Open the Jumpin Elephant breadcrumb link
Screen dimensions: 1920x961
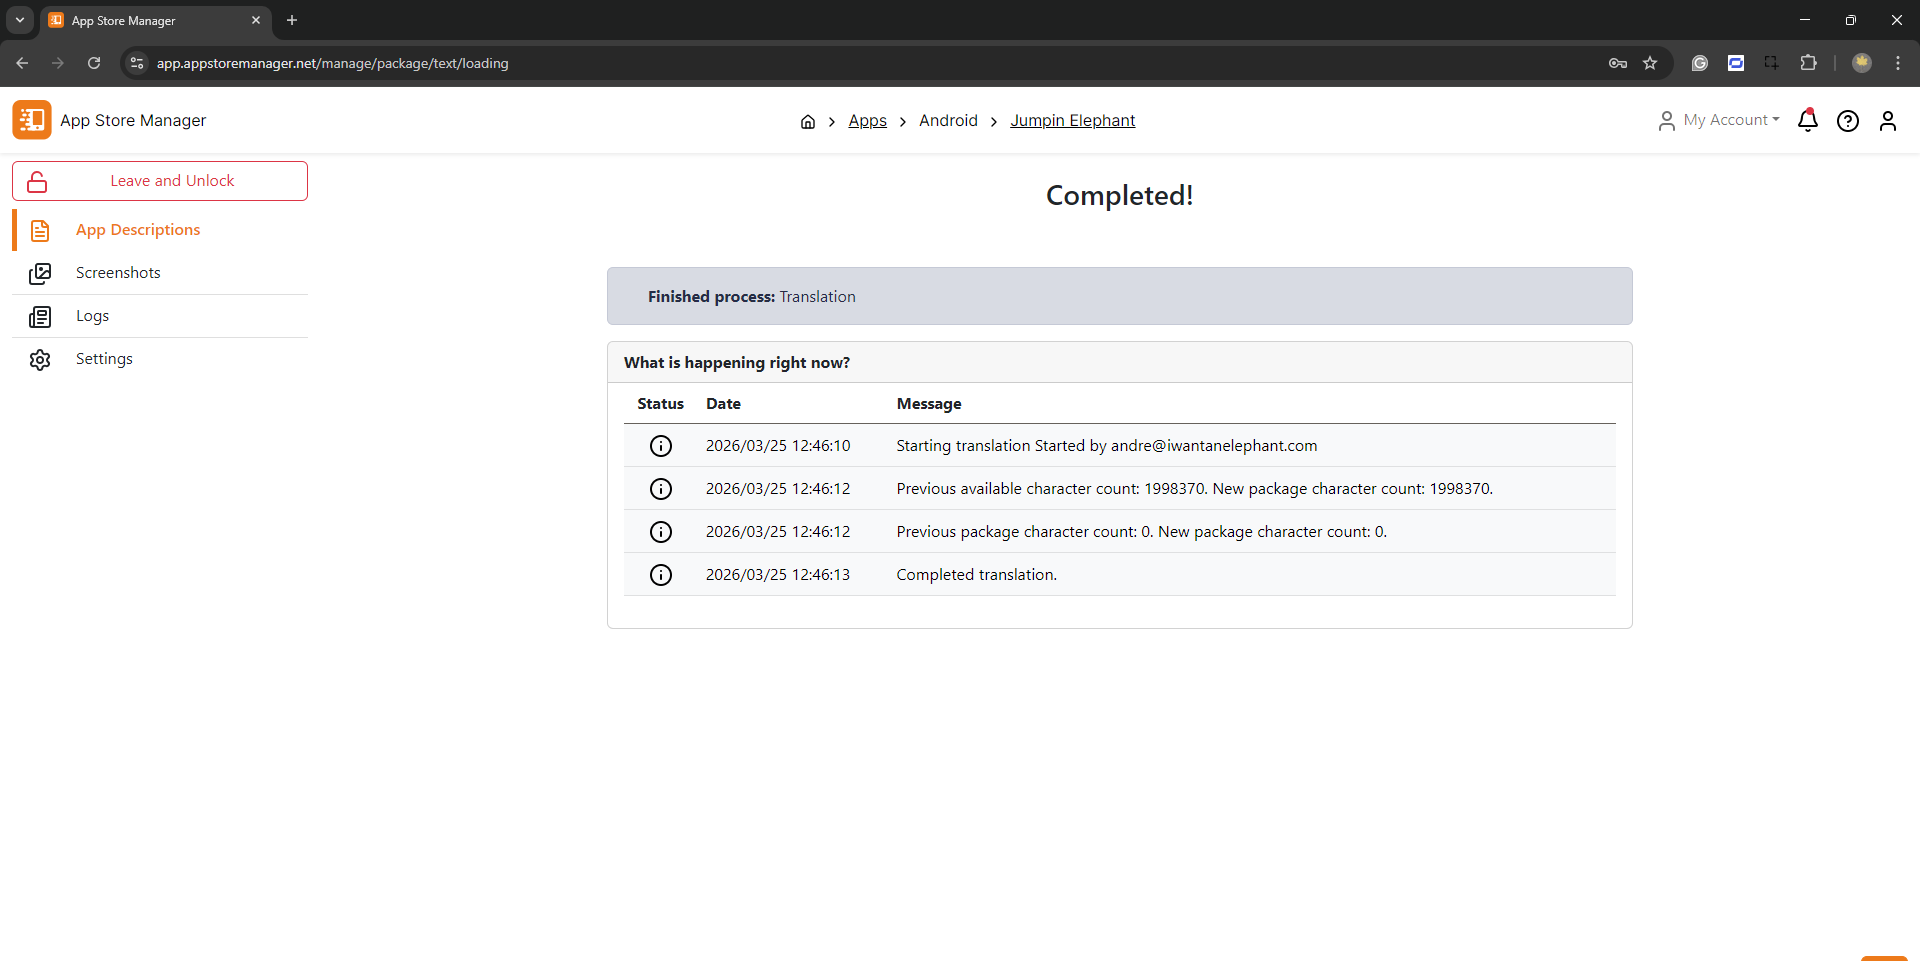(x=1072, y=121)
